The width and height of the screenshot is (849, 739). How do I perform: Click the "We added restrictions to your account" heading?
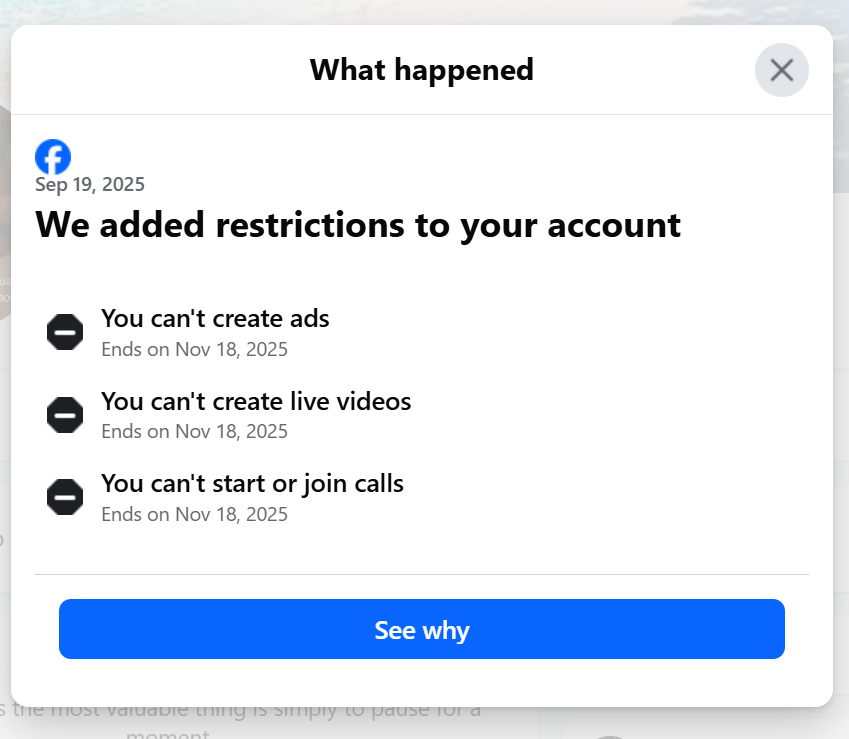(x=358, y=225)
